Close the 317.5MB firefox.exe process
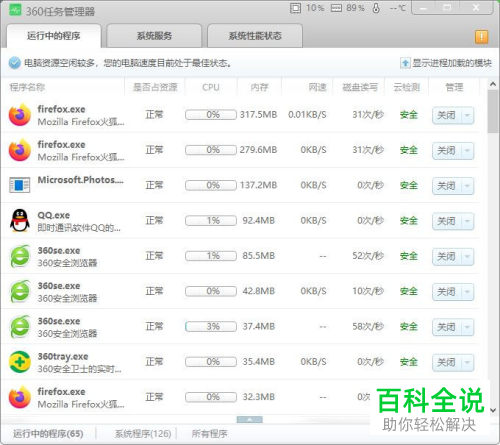The width and height of the screenshot is (500, 445). point(446,115)
